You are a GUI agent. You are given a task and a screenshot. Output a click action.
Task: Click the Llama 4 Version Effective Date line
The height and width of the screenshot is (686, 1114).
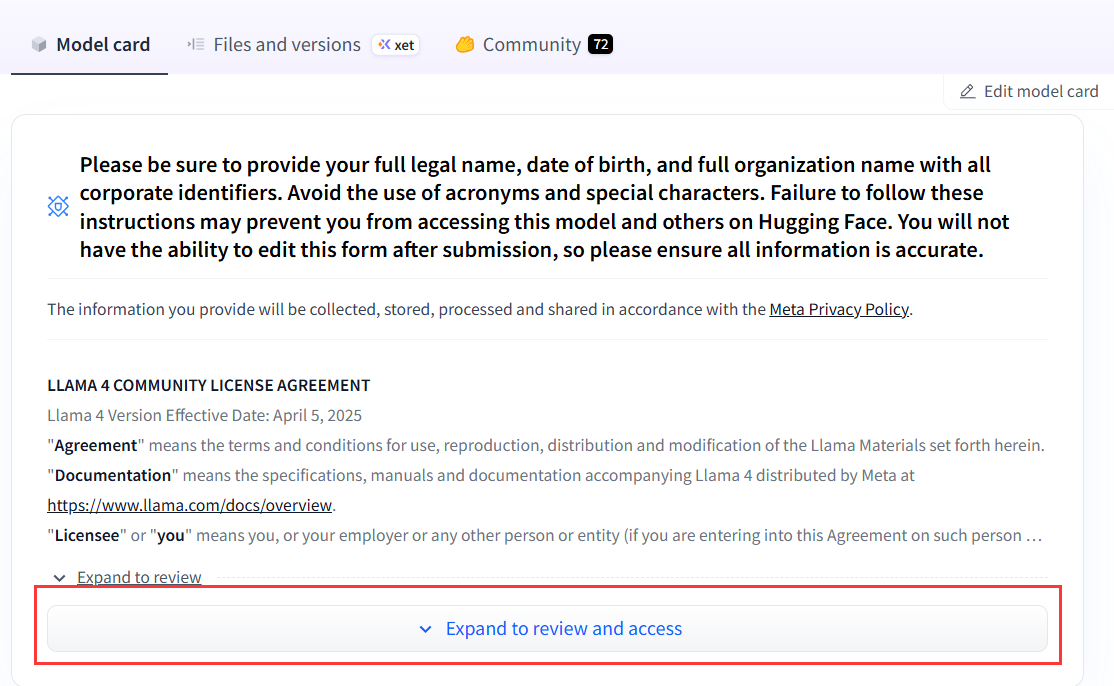point(205,415)
